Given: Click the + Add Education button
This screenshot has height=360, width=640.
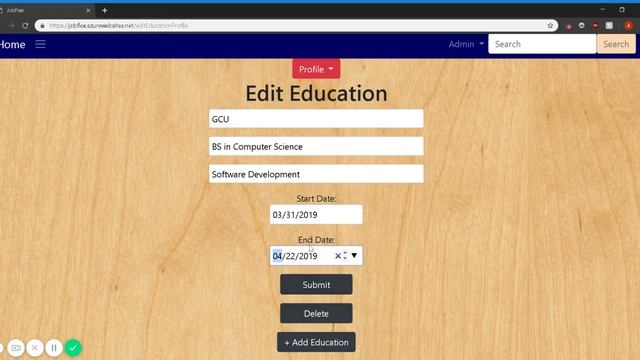Looking at the screenshot, I should point(316,342).
